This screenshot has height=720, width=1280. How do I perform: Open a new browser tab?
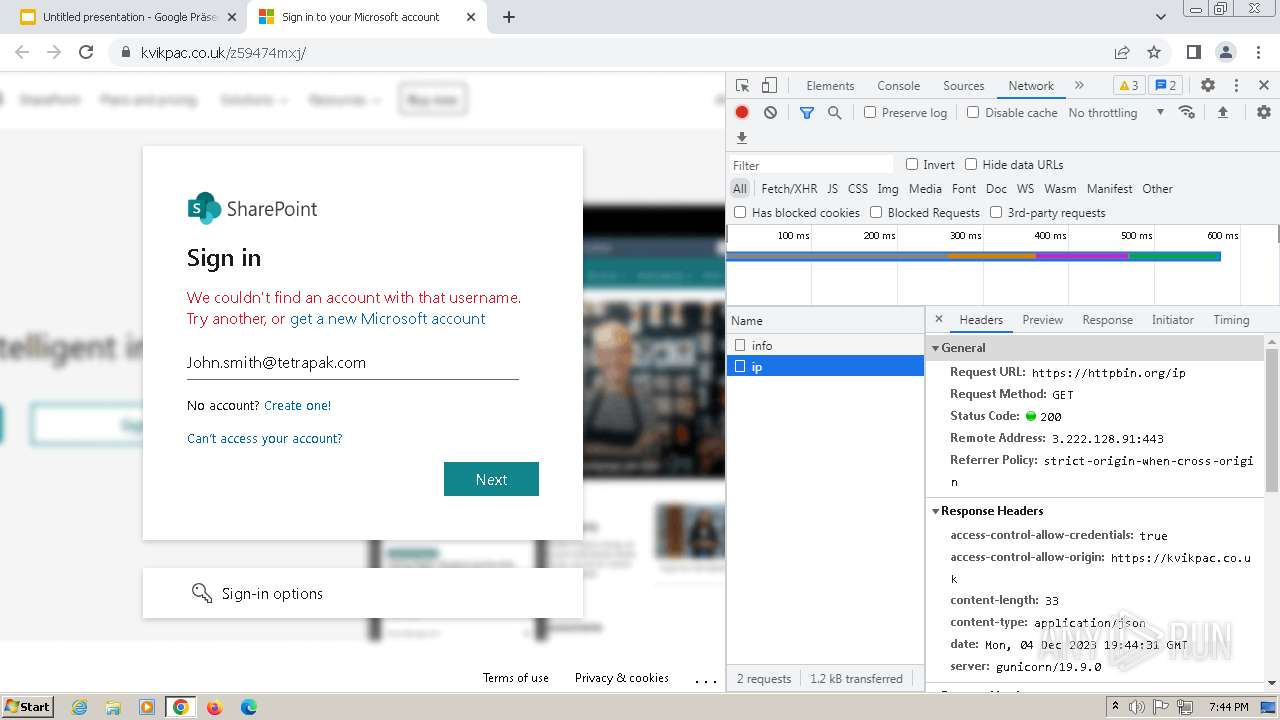click(x=509, y=17)
